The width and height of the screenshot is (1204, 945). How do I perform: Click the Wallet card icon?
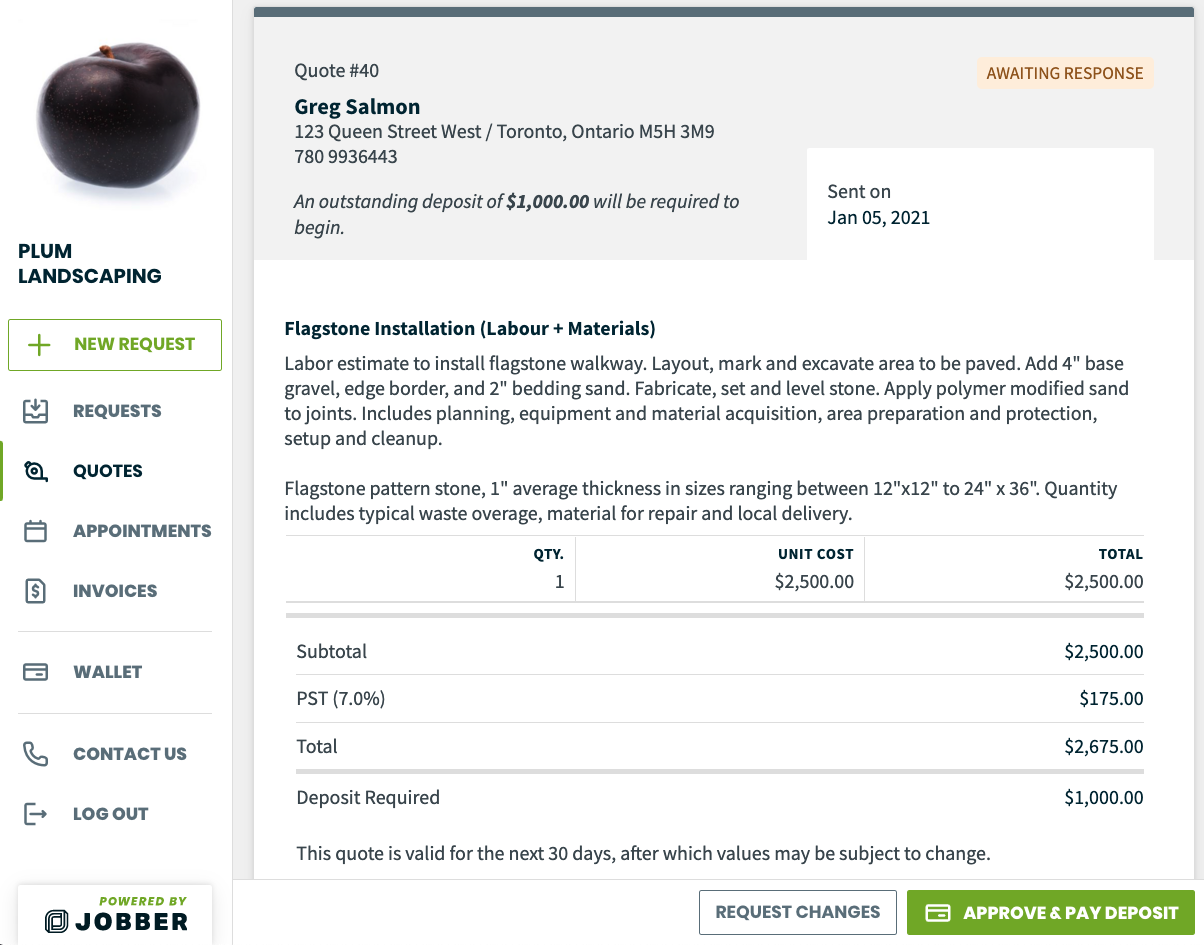tap(36, 672)
